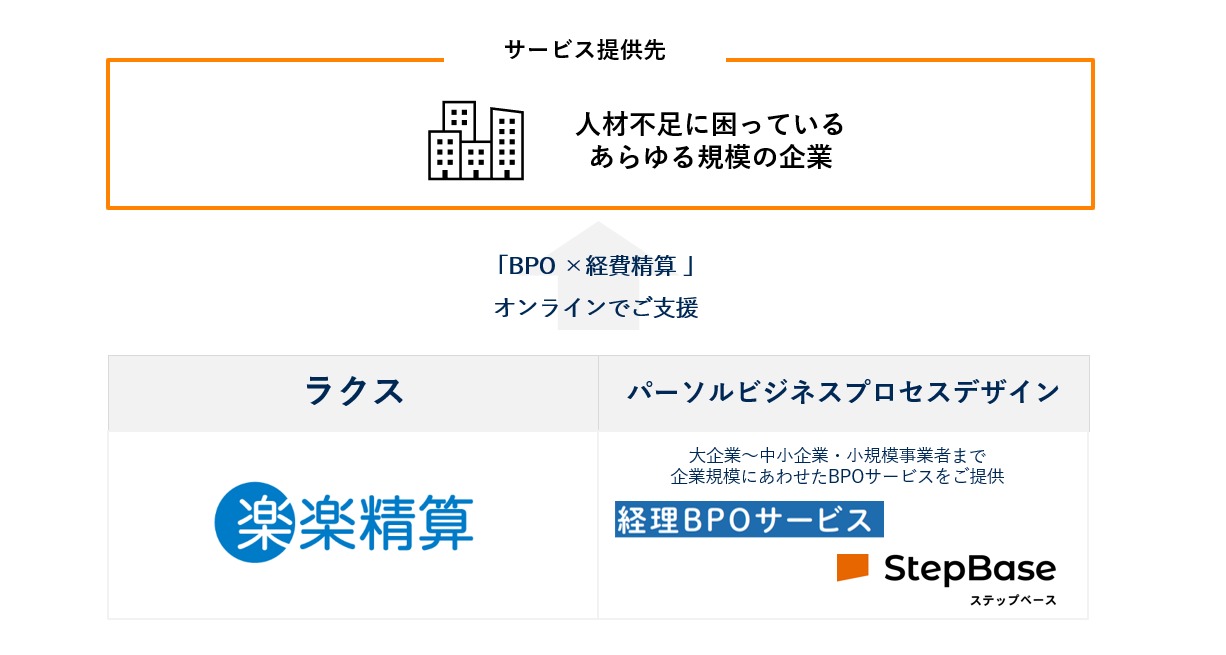1226x655 pixels.
Task: Click the 「BPO ×経費精算」 caption
Action: [x=596, y=266]
